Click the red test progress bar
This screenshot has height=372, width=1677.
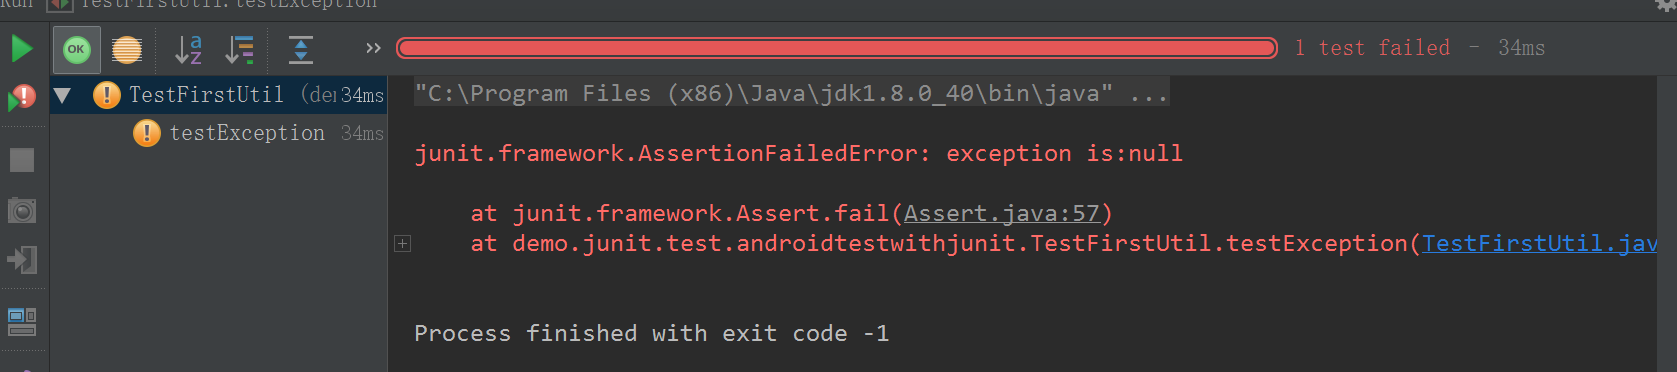(x=837, y=48)
